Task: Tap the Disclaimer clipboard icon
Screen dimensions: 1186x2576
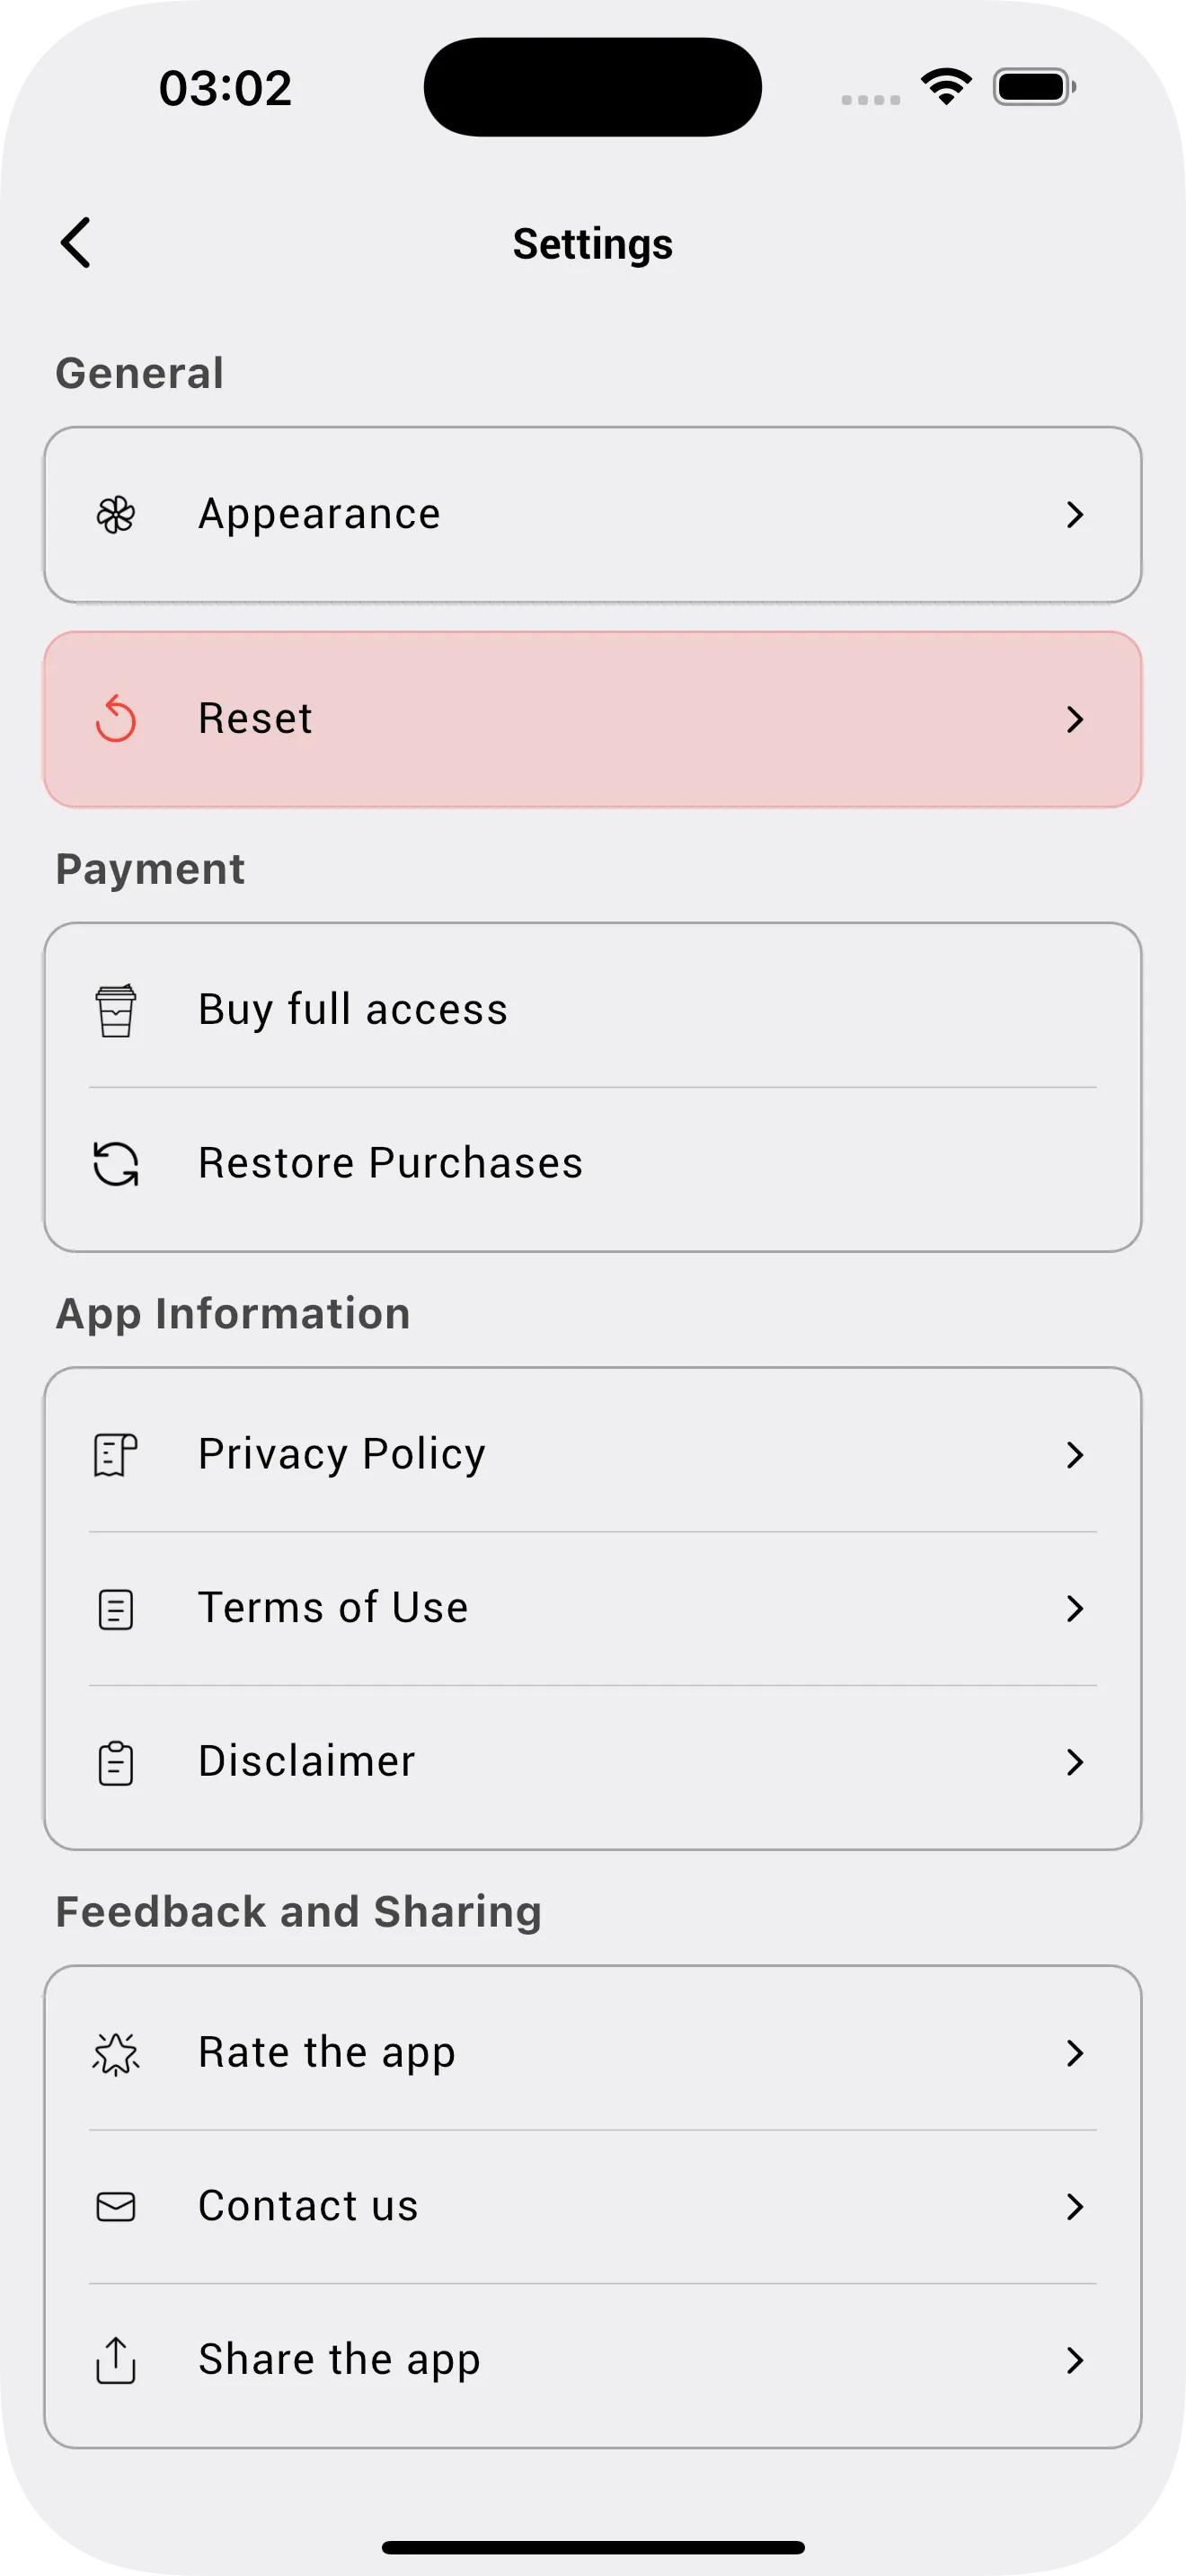Action: tap(116, 1762)
